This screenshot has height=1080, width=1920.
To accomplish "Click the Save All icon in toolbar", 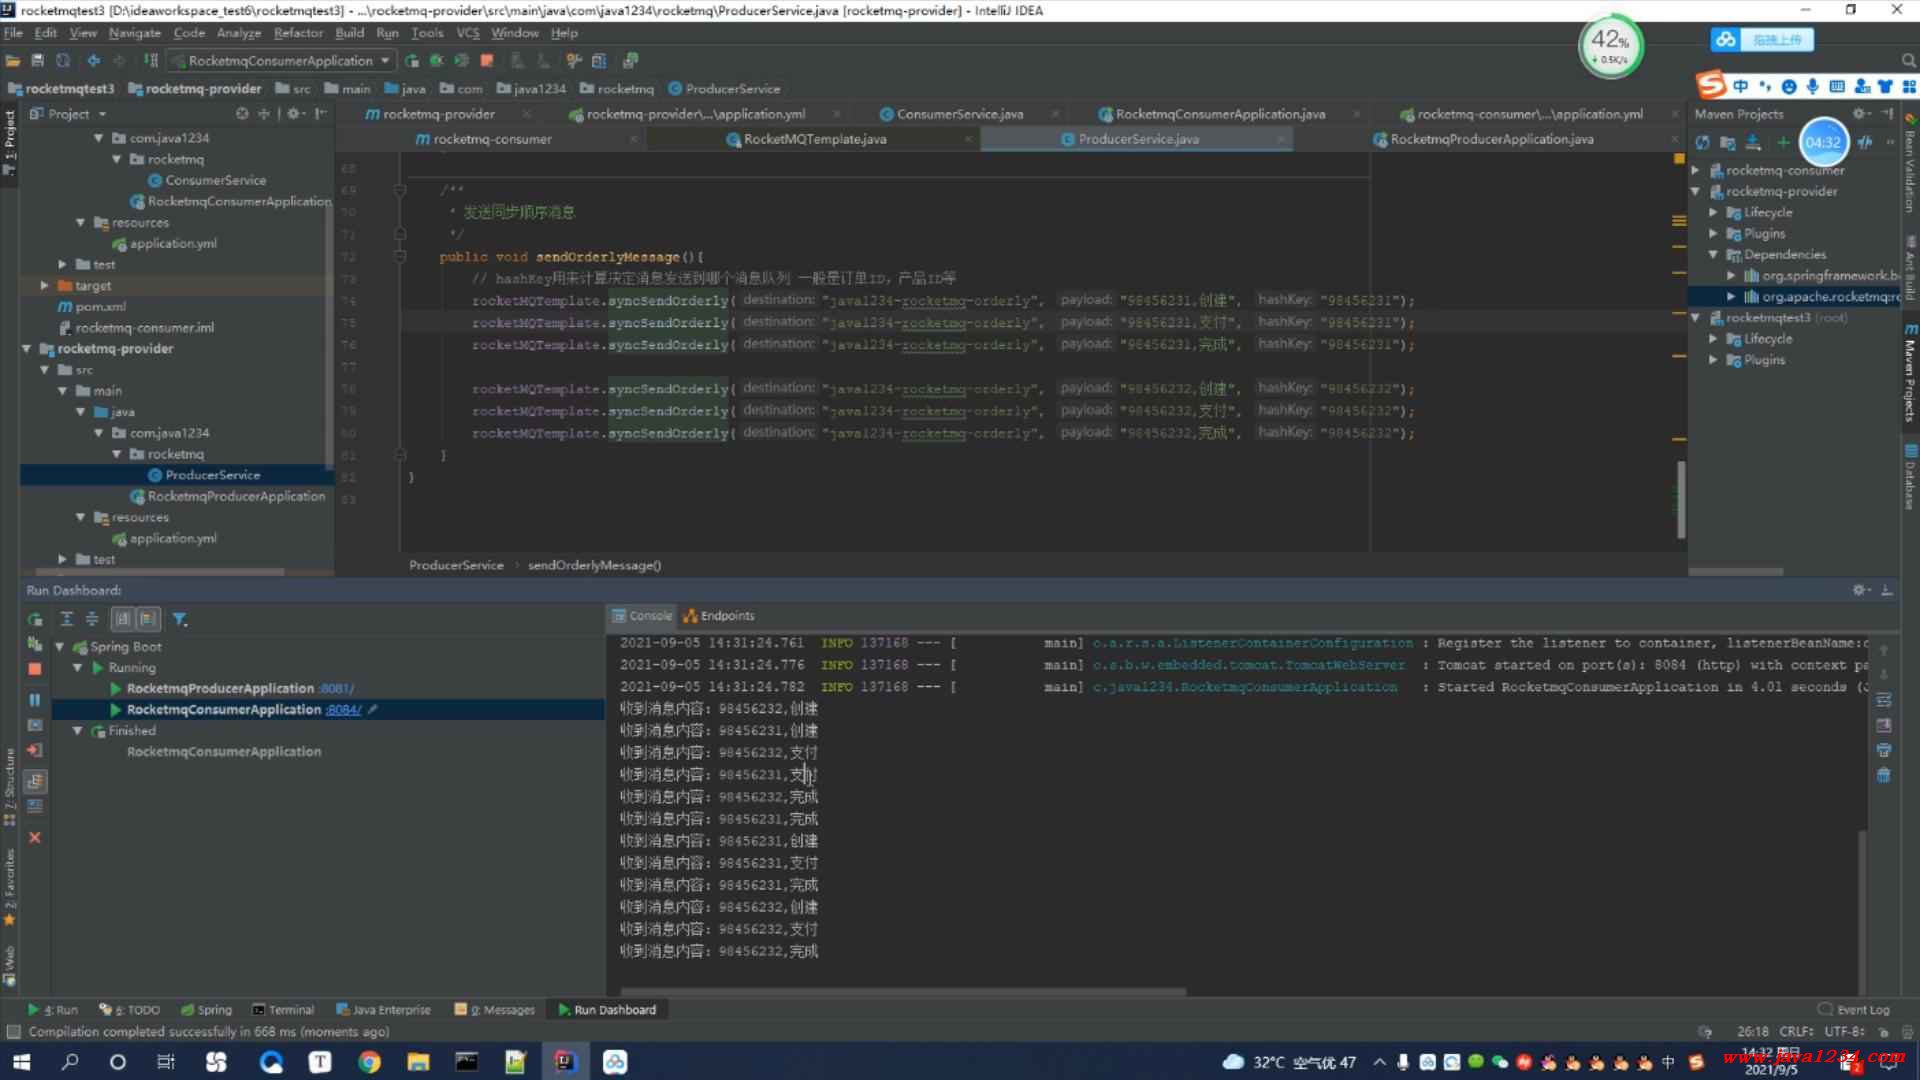I will click(38, 61).
